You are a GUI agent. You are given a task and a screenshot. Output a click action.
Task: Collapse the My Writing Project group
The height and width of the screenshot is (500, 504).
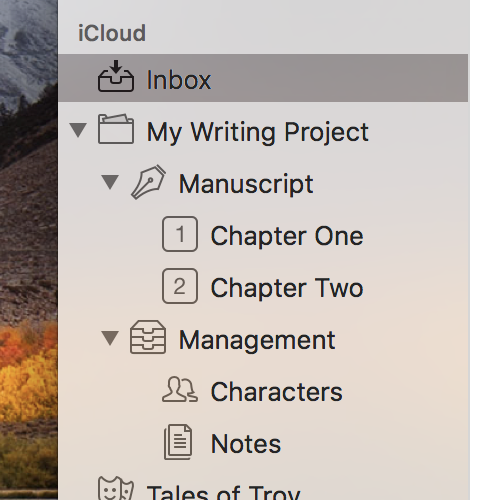tap(78, 130)
